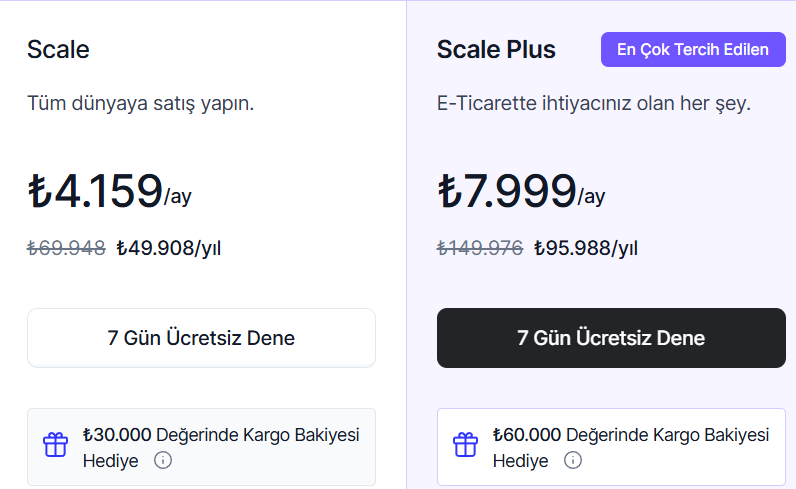The image size is (796, 489).
Task: Click the Scale Plus gift offer box
Action: (x=611, y=447)
